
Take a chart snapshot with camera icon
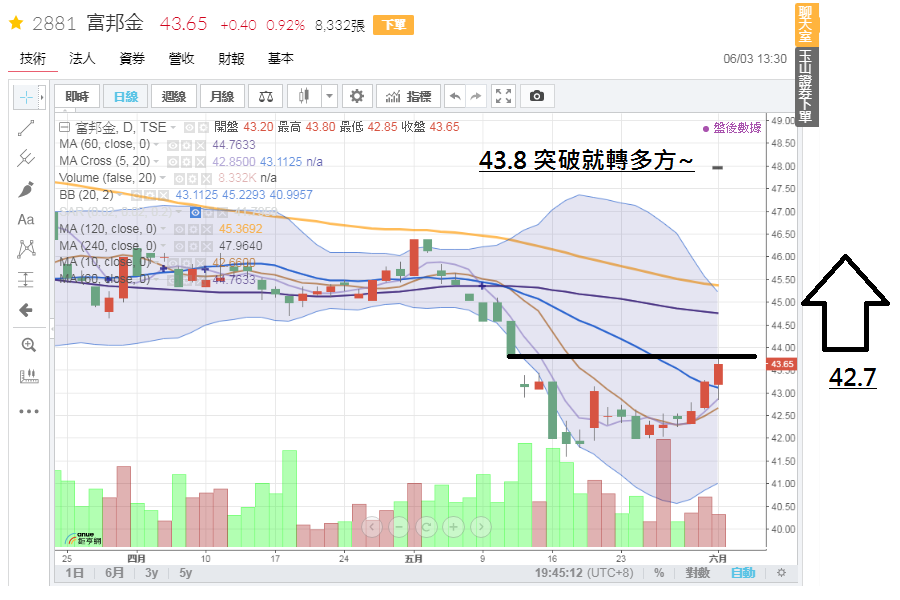coord(537,96)
